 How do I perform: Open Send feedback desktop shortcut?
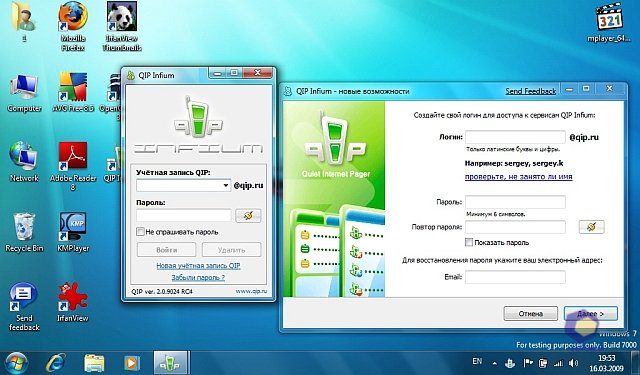pos(24,306)
